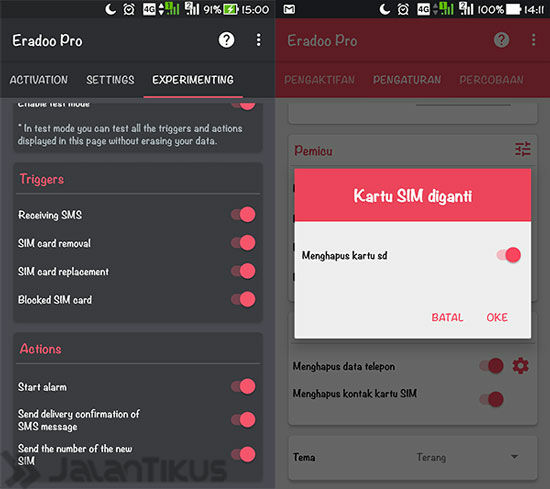Toggle Send the number of the new SIM
Screen dimensions: 550x489
click(243, 454)
